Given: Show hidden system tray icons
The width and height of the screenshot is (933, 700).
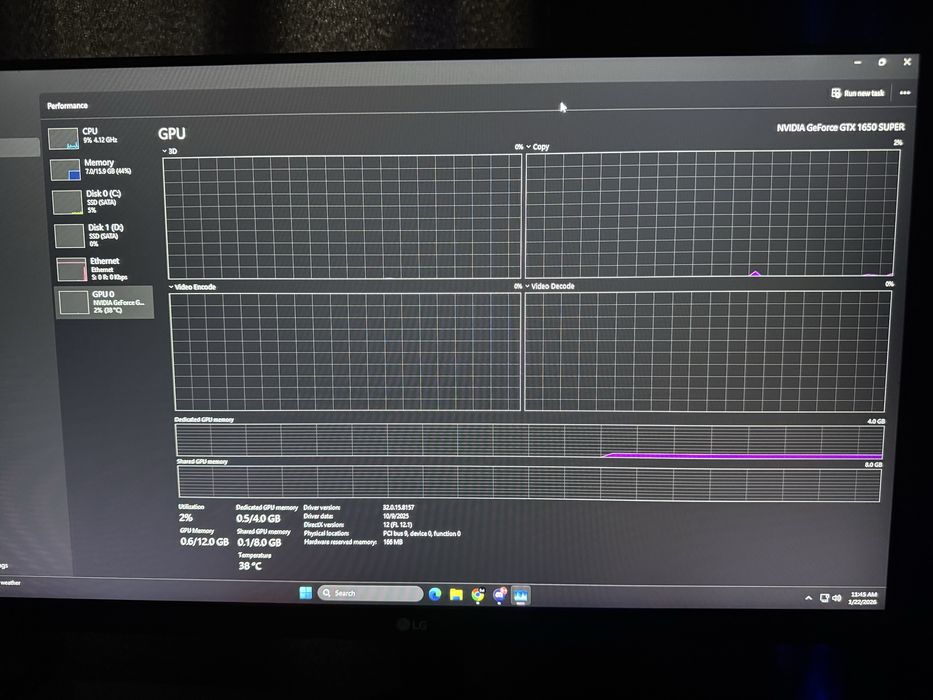Looking at the screenshot, I should 808,598.
